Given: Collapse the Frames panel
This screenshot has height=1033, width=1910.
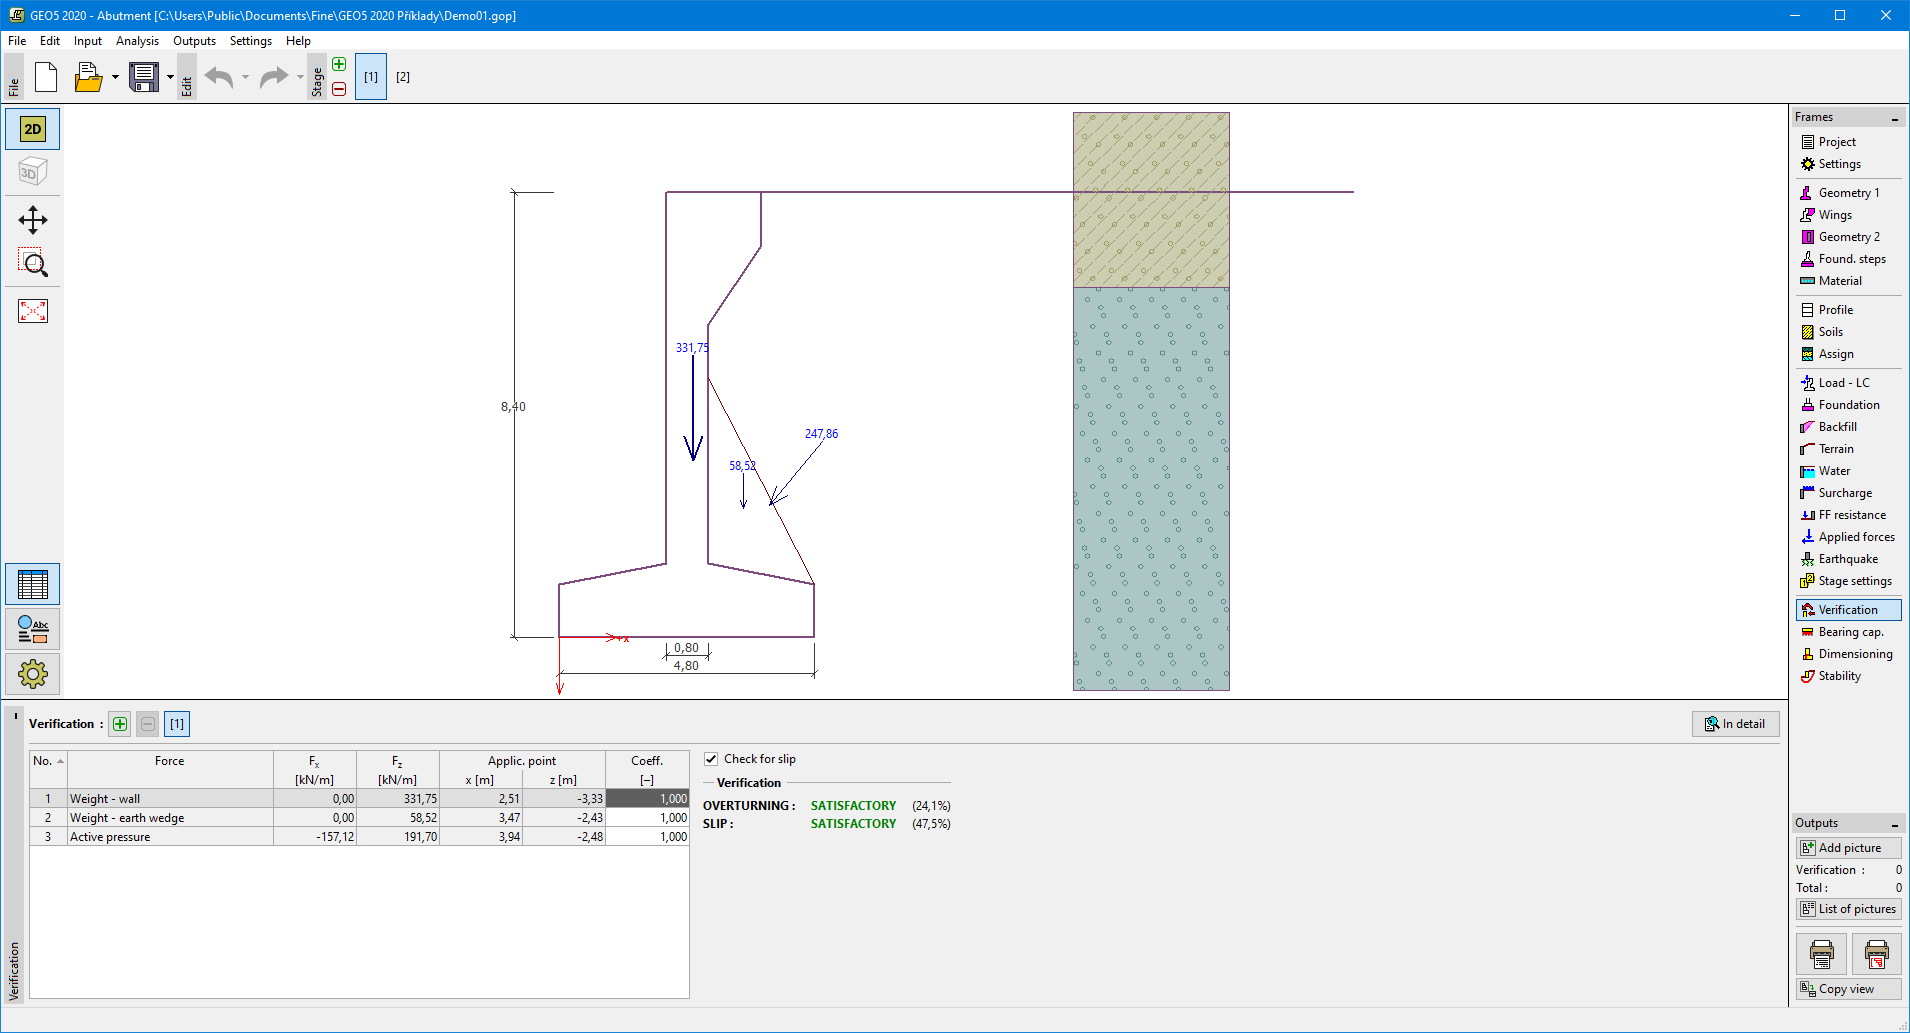Looking at the screenshot, I should [x=1894, y=118].
